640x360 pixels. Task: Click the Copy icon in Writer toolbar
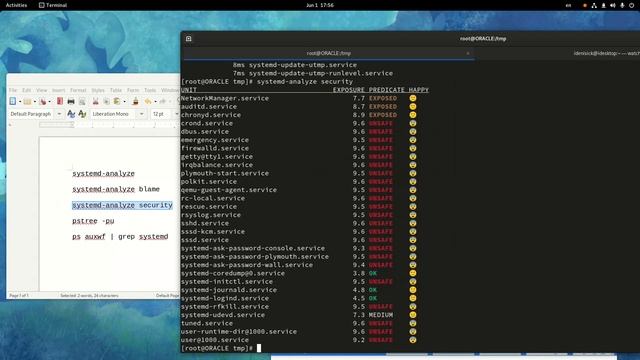click(106, 101)
